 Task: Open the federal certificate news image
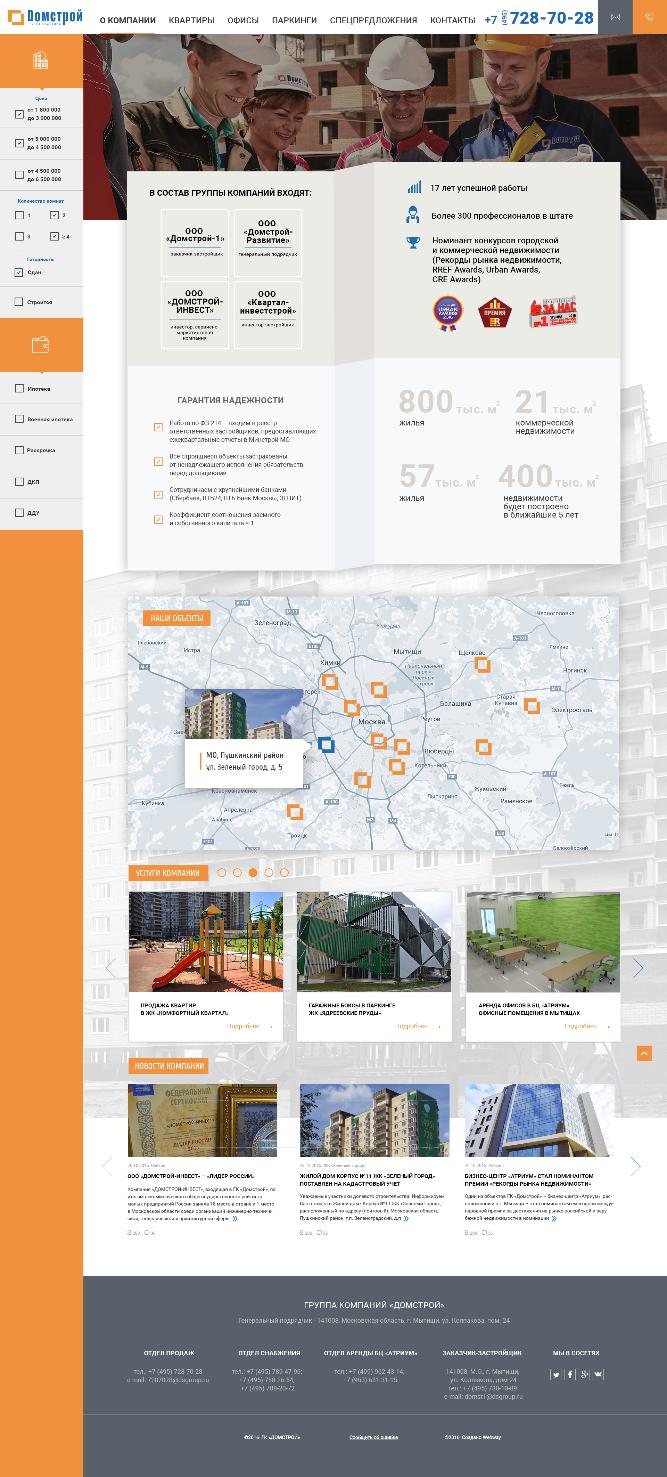pyautogui.click(x=203, y=1120)
